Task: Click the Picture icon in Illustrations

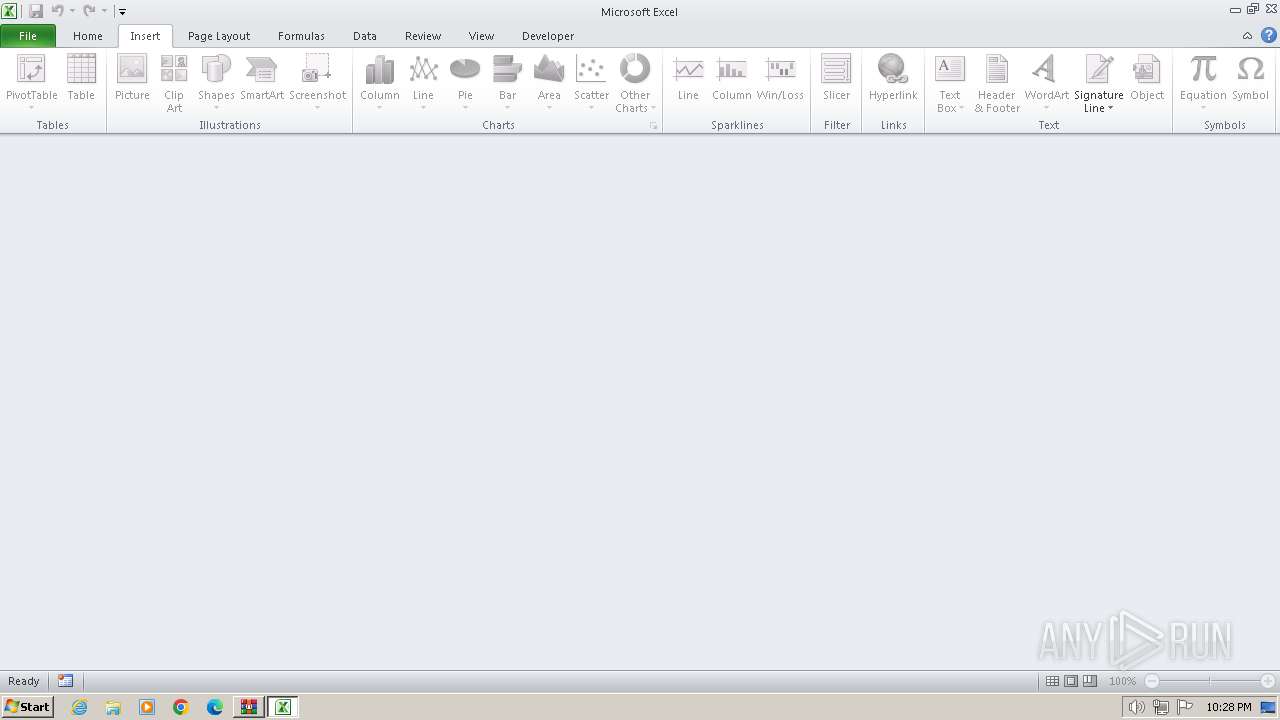Action: click(x=132, y=70)
